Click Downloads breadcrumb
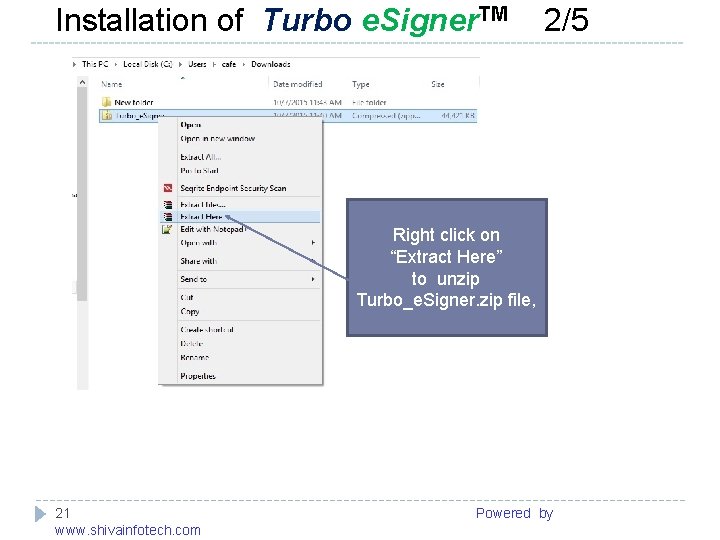720x540 pixels. 271,64
